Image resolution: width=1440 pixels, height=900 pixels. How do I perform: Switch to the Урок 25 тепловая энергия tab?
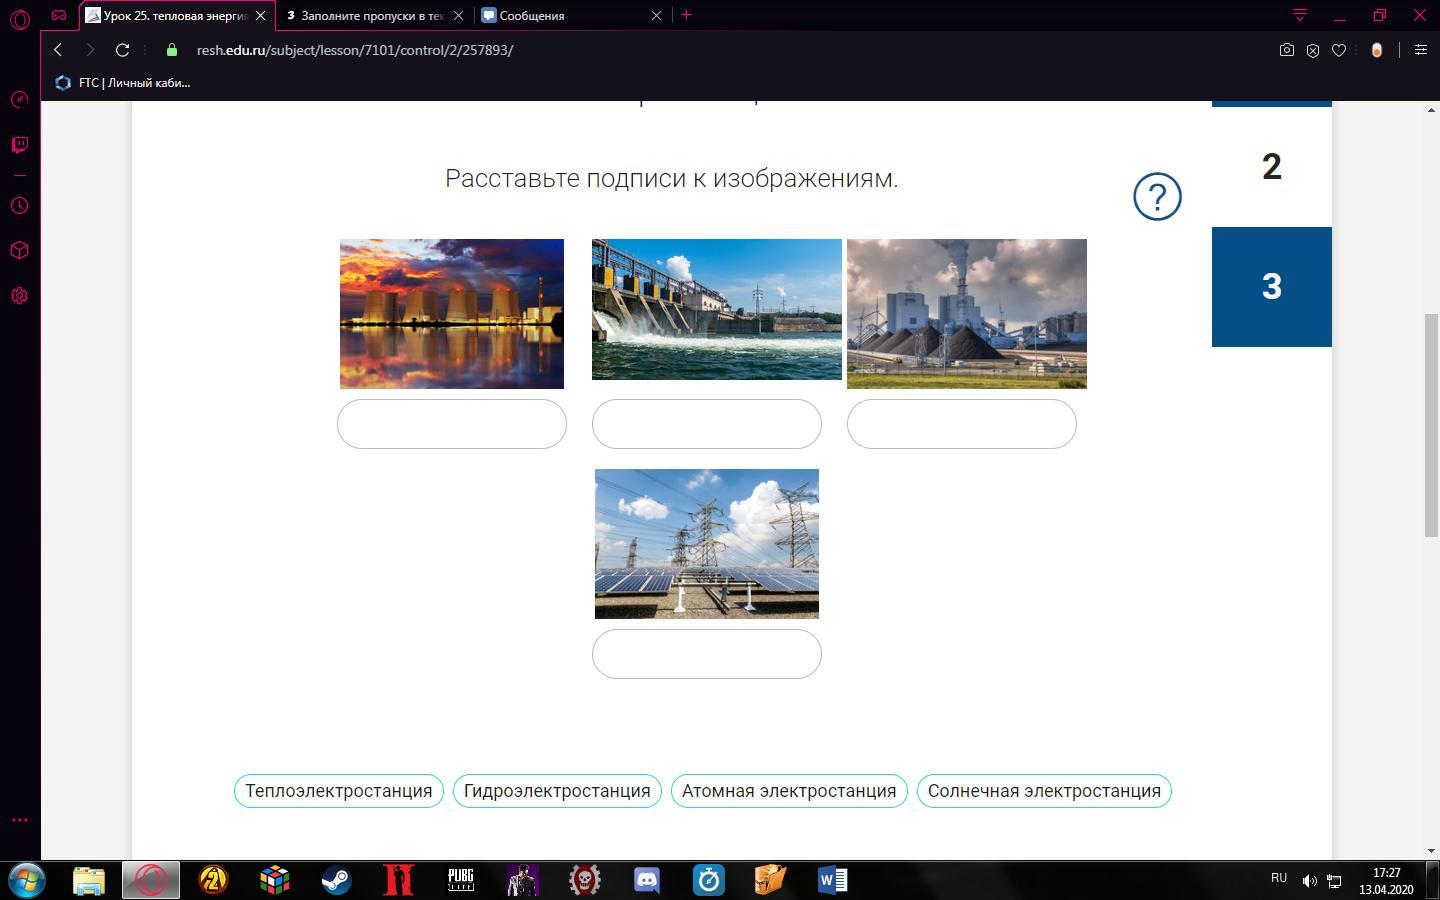pyautogui.click(x=176, y=15)
